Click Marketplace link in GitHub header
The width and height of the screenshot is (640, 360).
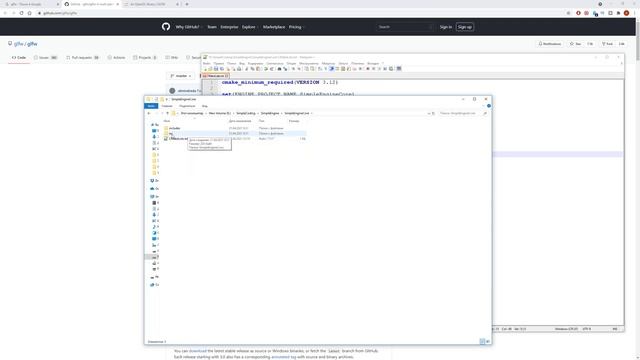[274, 27]
